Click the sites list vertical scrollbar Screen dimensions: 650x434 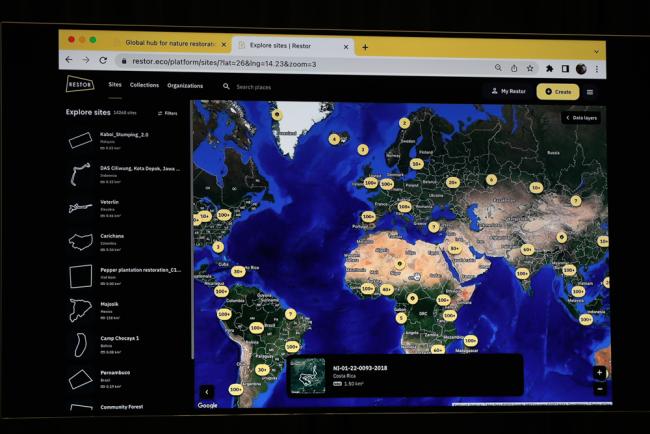pos(192,230)
